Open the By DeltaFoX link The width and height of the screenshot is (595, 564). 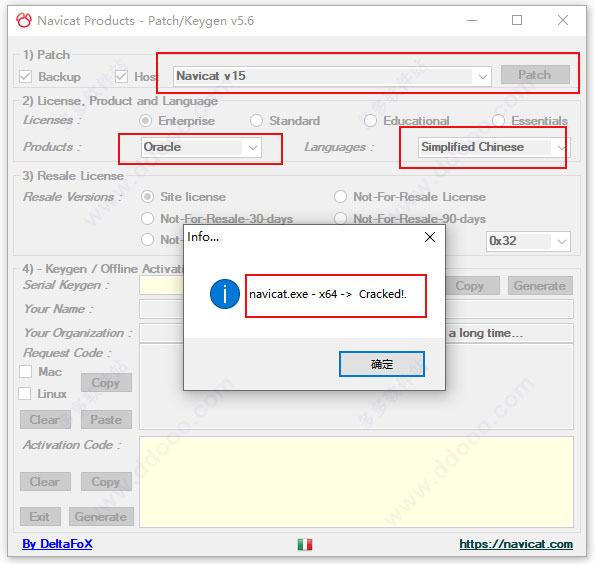pyautogui.click(x=57, y=544)
